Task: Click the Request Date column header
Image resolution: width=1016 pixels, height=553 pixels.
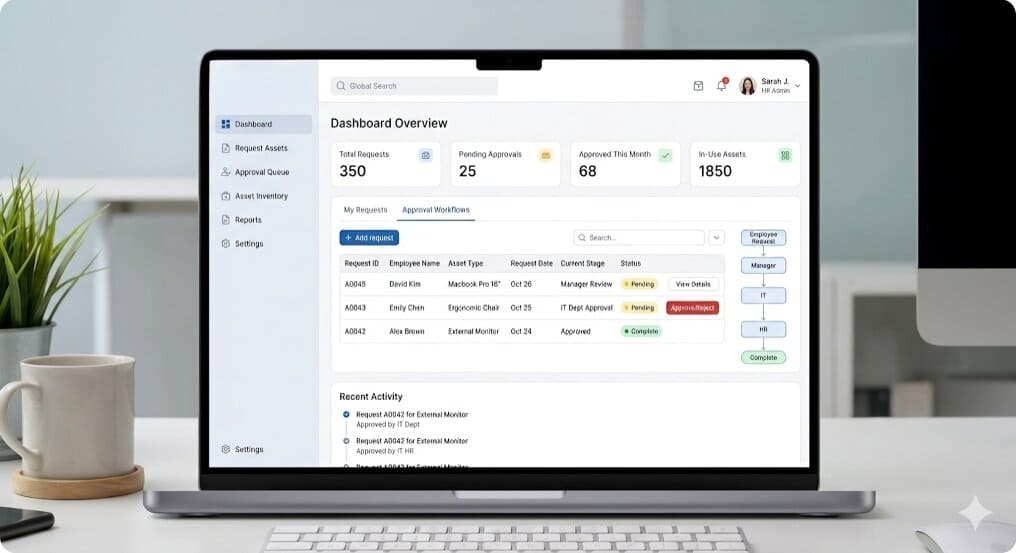Action: click(531, 263)
